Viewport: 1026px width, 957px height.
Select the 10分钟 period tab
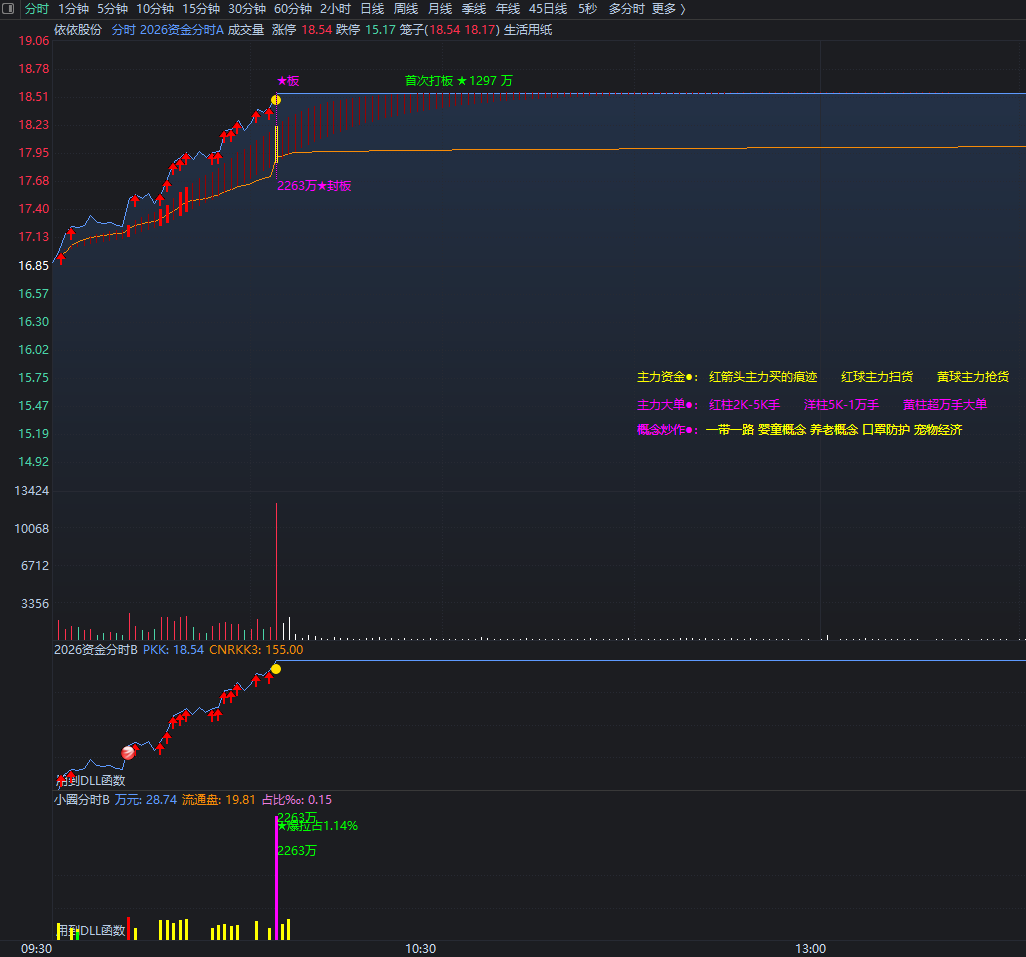click(155, 9)
